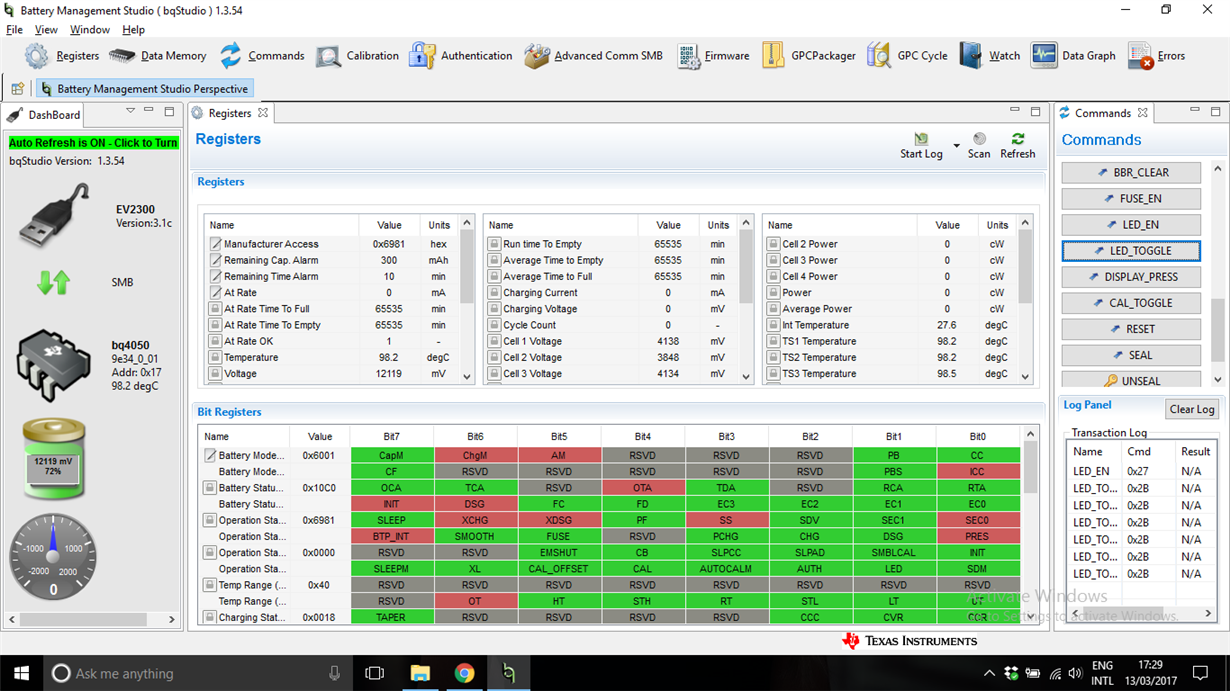This screenshot has width=1230, height=691.
Task: Click the battery gauge 72% icon
Action: (x=54, y=460)
